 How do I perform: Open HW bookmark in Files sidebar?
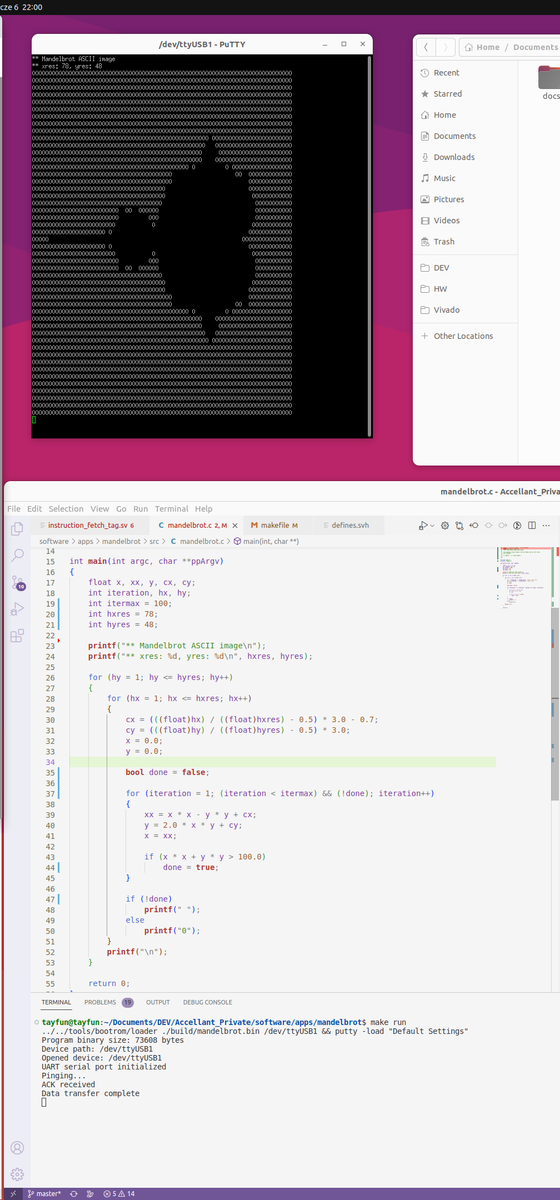(x=466, y=289)
